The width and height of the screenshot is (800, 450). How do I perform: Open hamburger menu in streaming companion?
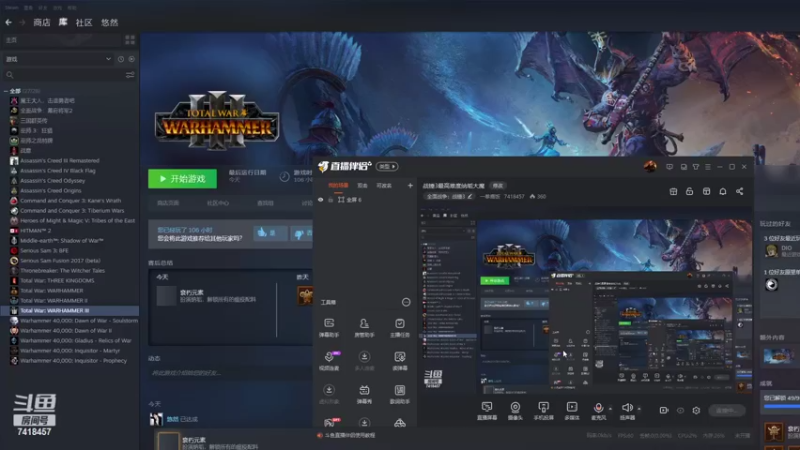pos(708,167)
